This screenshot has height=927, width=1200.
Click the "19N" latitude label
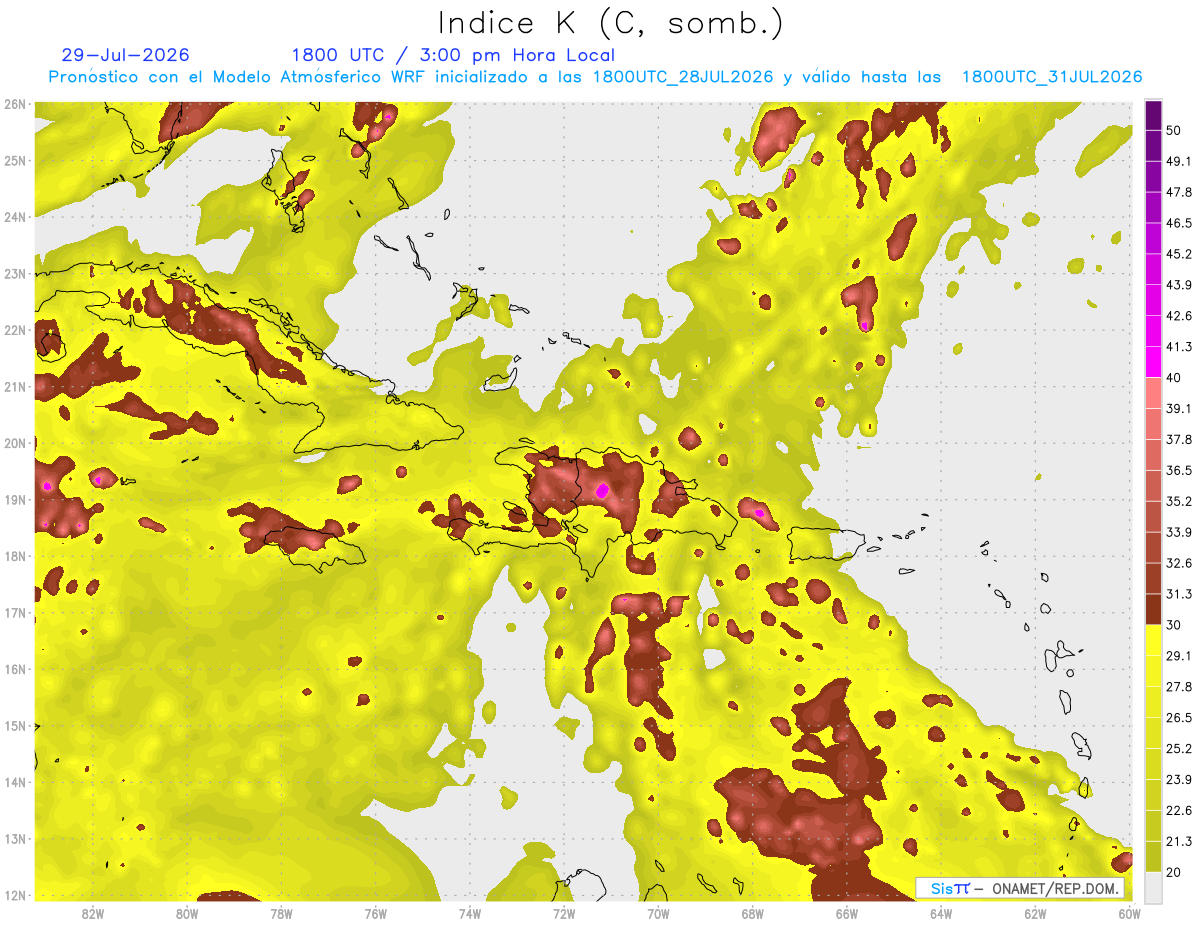click(x=15, y=500)
